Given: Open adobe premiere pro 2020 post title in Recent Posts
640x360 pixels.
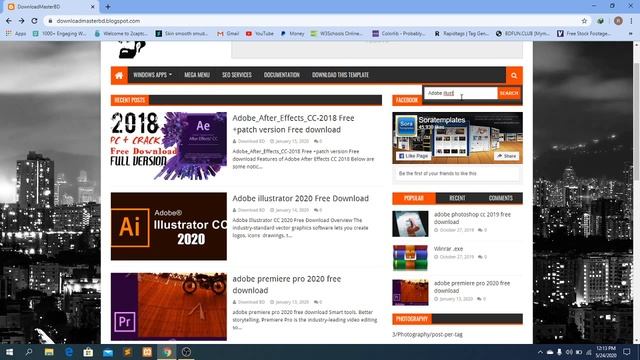Looking at the screenshot, I should coord(287,284).
